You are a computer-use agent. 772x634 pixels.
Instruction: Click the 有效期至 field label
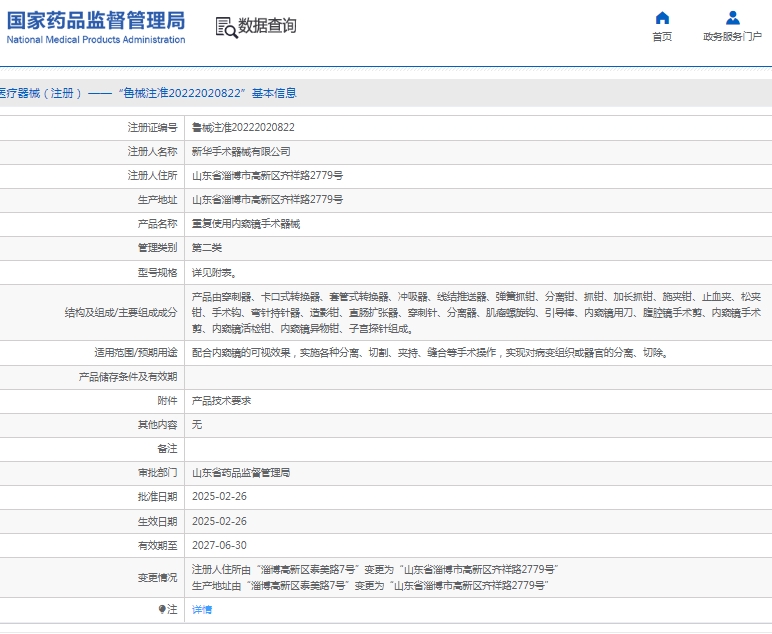coord(158,545)
